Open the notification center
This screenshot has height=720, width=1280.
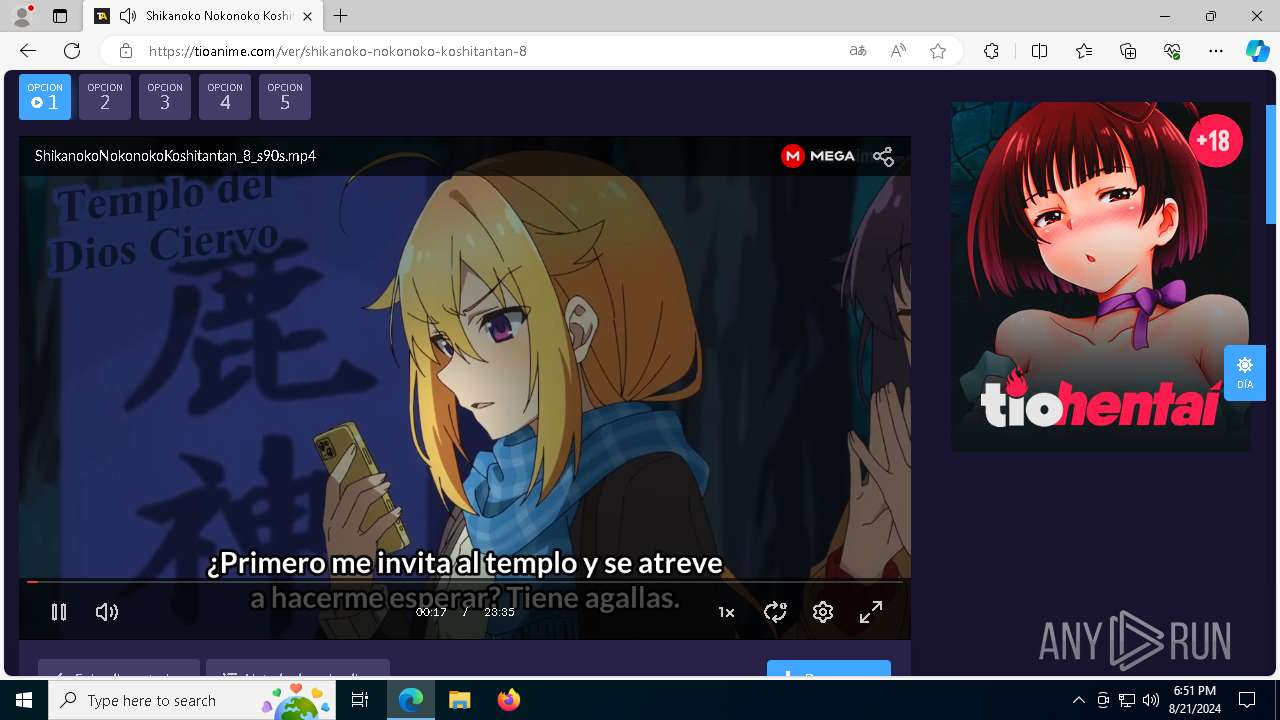point(1247,700)
